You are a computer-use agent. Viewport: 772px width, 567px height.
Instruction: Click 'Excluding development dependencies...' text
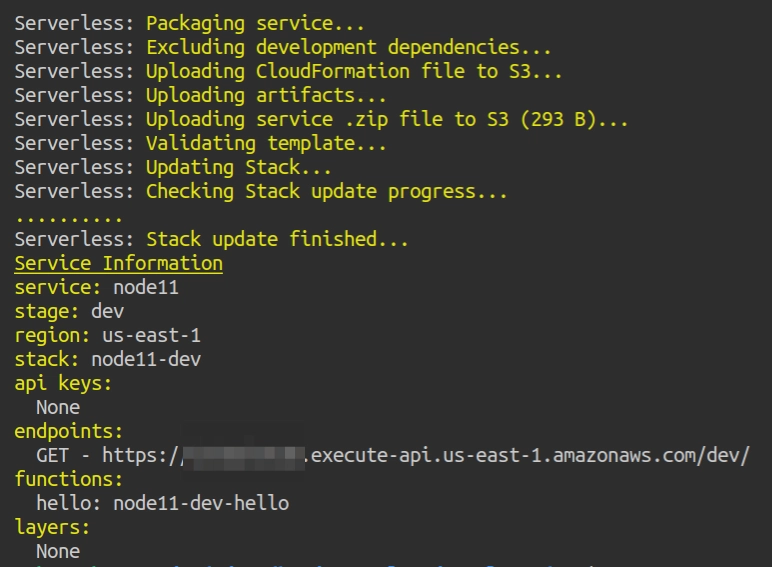[348, 47]
